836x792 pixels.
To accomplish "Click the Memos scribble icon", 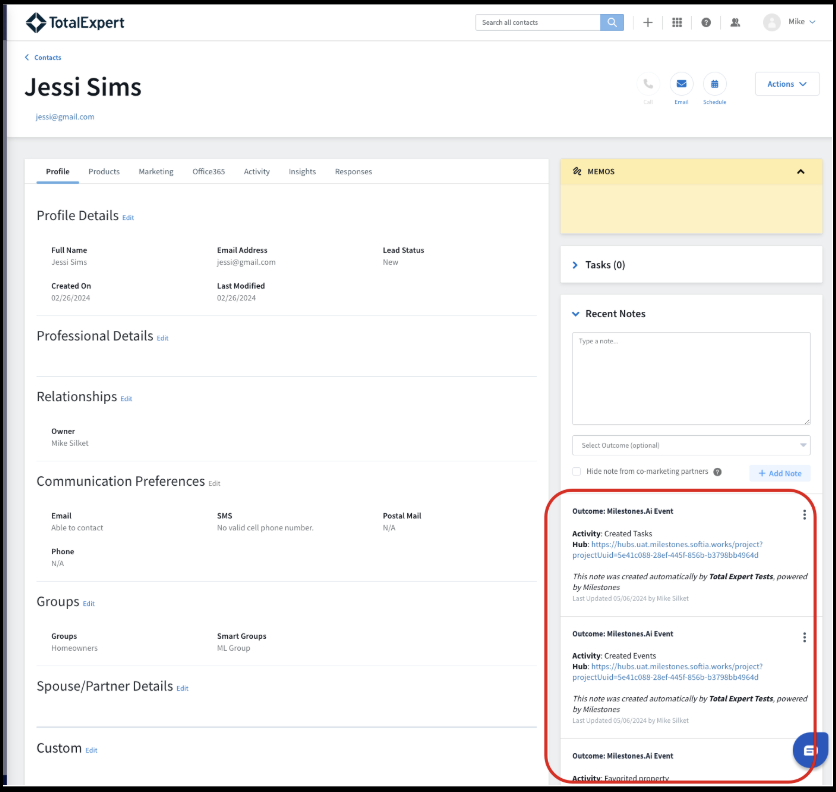I will click(x=577, y=172).
